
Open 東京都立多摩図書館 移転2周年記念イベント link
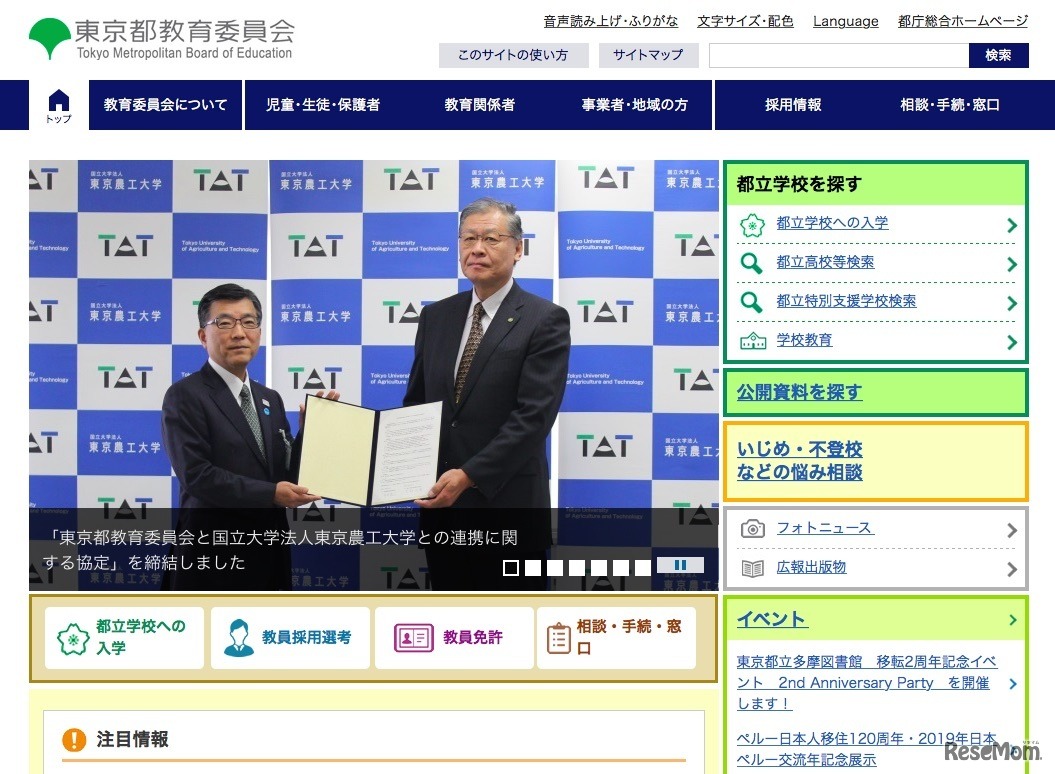[x=867, y=682]
